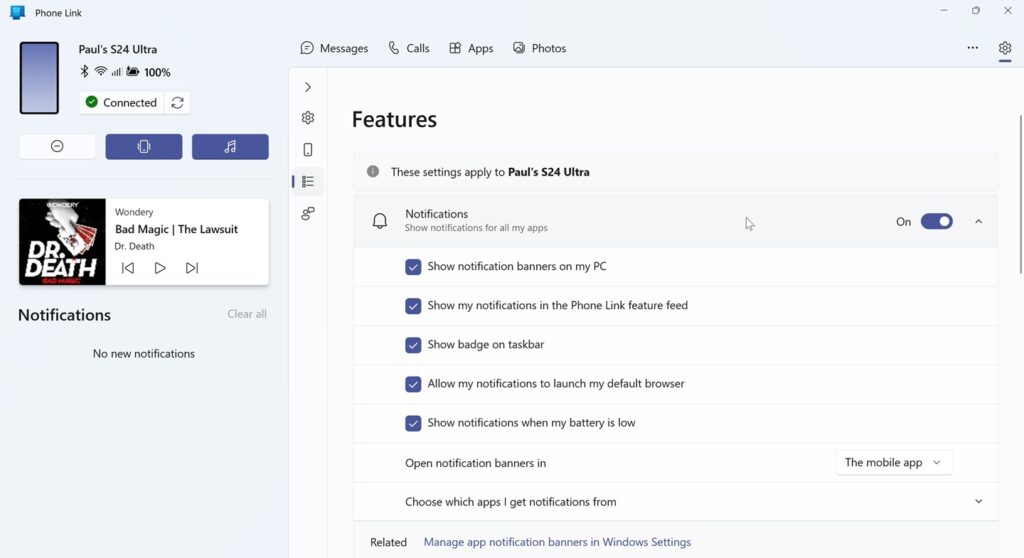Open the cross-device icon in the sidebar
Screen dimensions: 1024x558
click(x=308, y=214)
